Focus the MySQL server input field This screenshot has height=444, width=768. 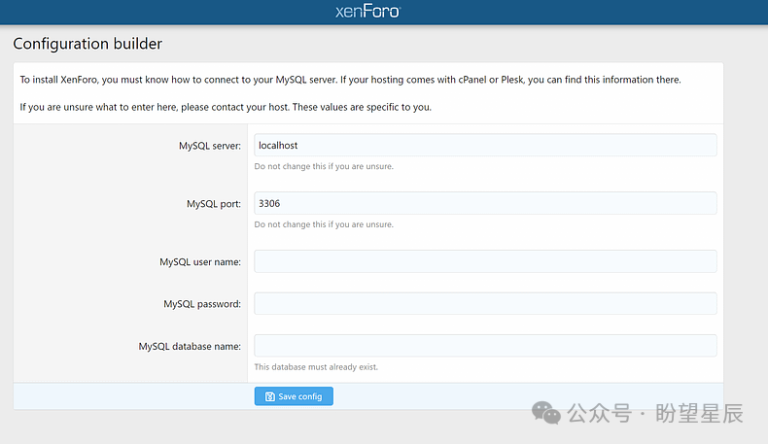(x=485, y=145)
